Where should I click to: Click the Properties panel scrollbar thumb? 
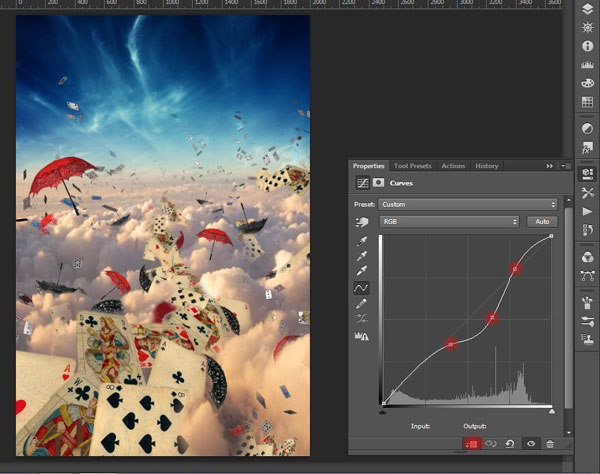tap(569, 308)
